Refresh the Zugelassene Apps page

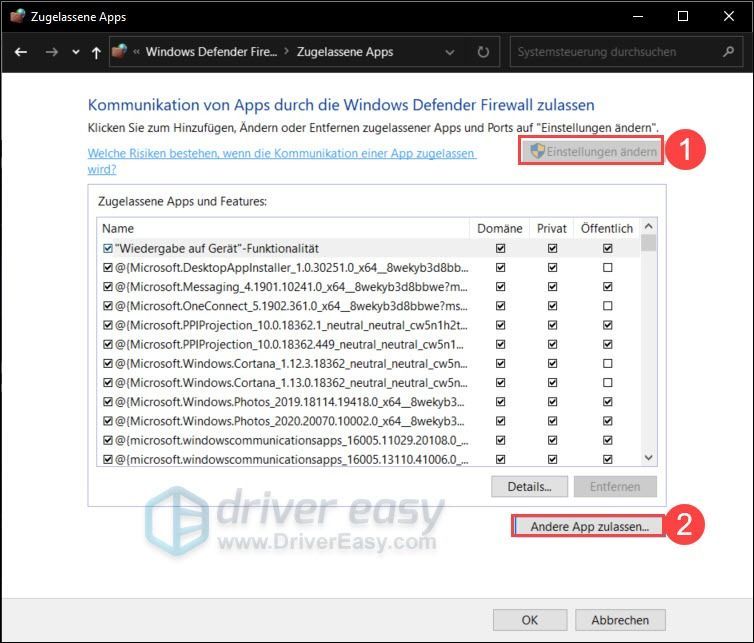(483, 52)
